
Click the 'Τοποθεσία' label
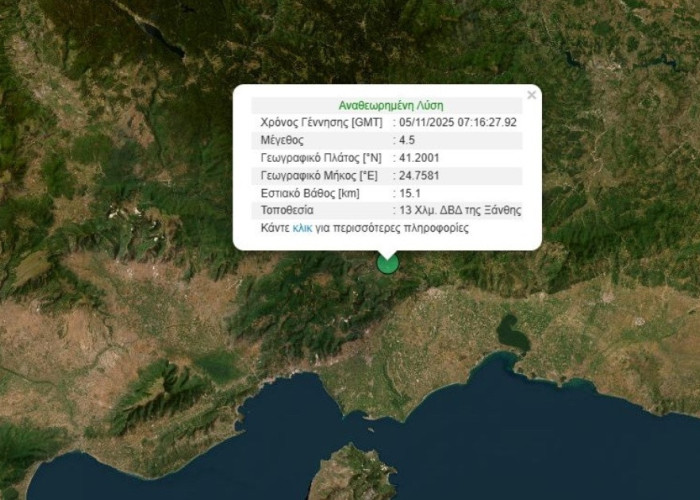(287, 210)
